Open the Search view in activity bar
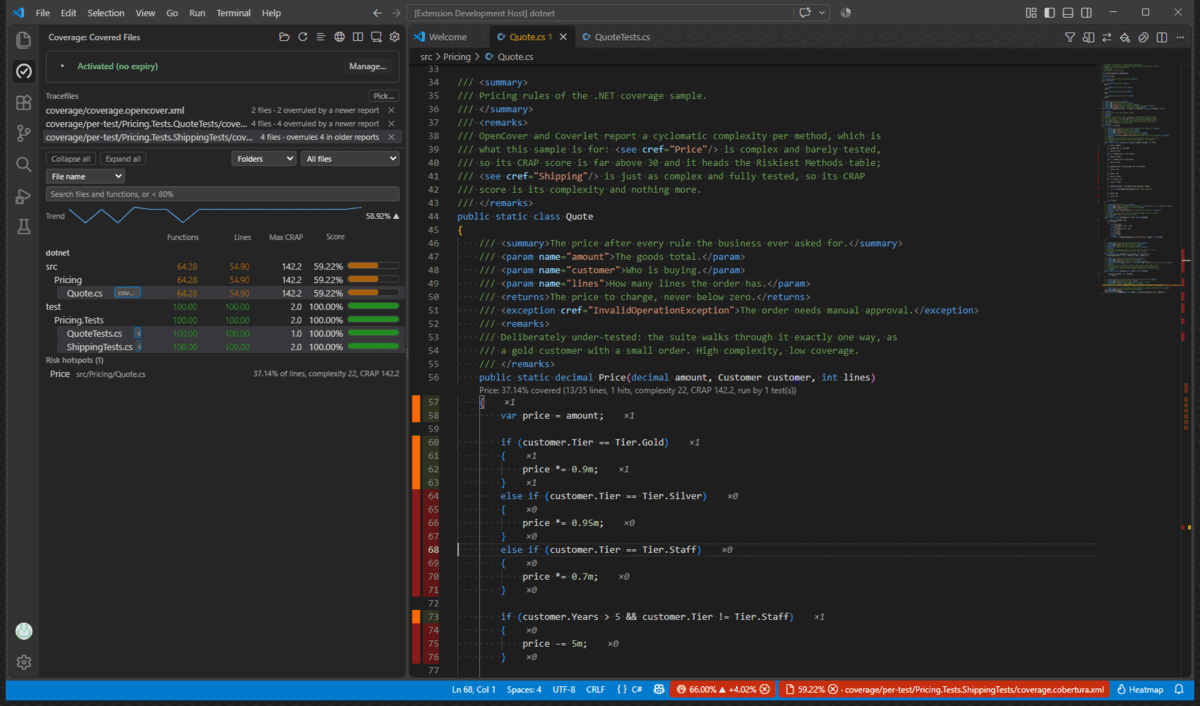 pyautogui.click(x=24, y=164)
